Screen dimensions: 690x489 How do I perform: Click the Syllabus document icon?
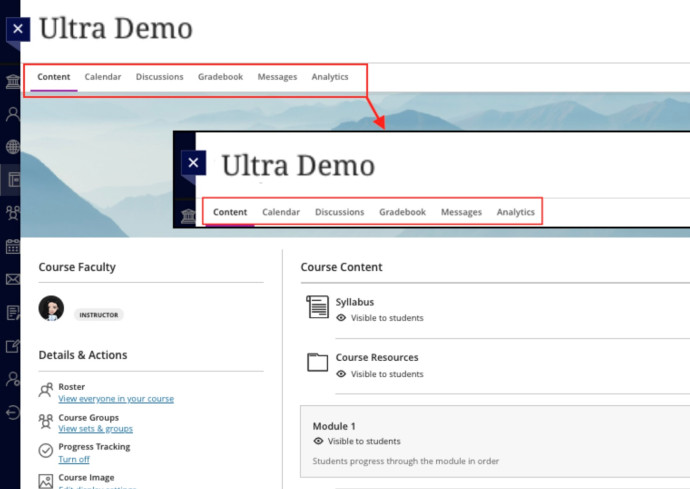(x=317, y=306)
